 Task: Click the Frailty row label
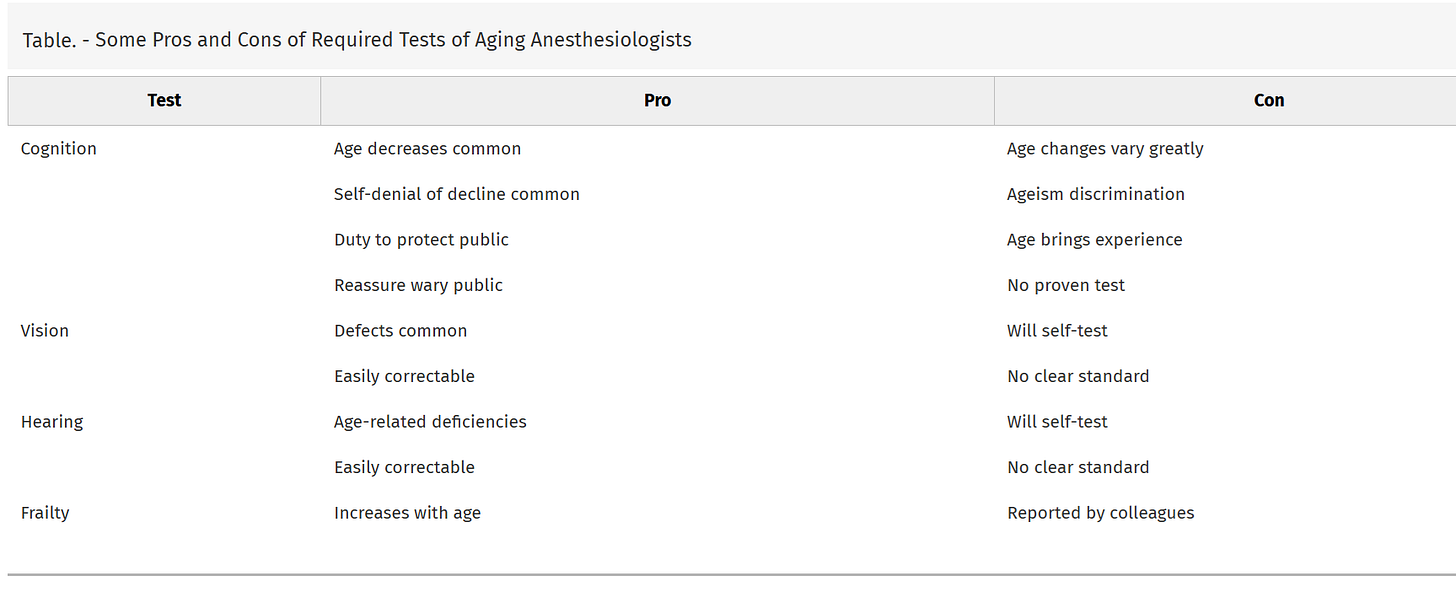point(45,513)
